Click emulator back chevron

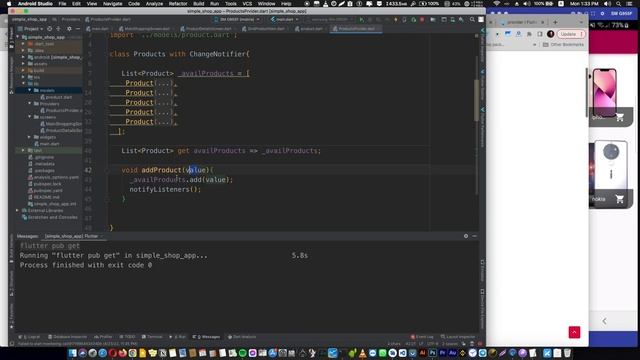coord(604,321)
